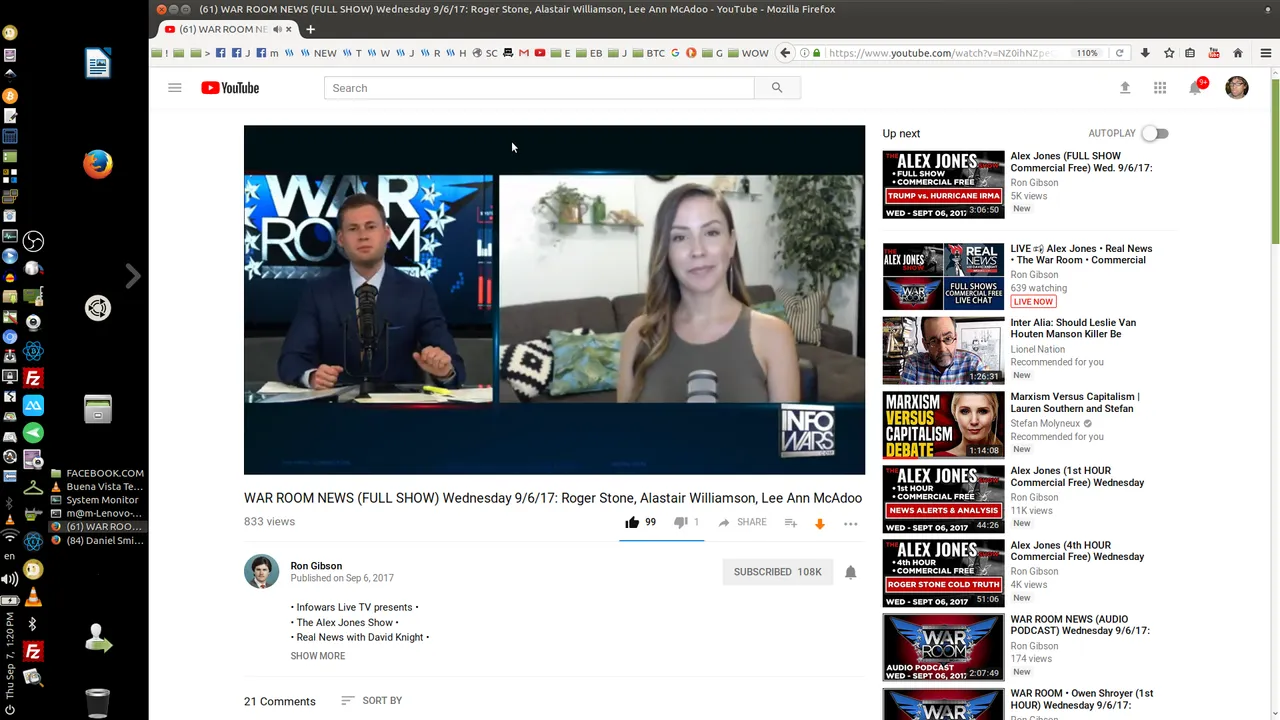Reload the page with refresh icon
The width and height of the screenshot is (1280, 720).
coord(1119,53)
